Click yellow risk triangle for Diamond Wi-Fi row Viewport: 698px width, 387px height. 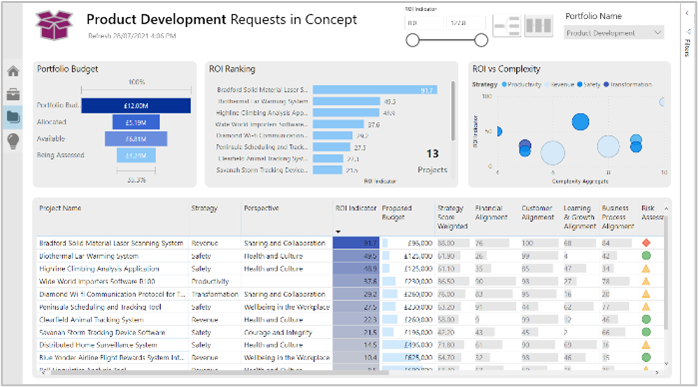(x=646, y=294)
